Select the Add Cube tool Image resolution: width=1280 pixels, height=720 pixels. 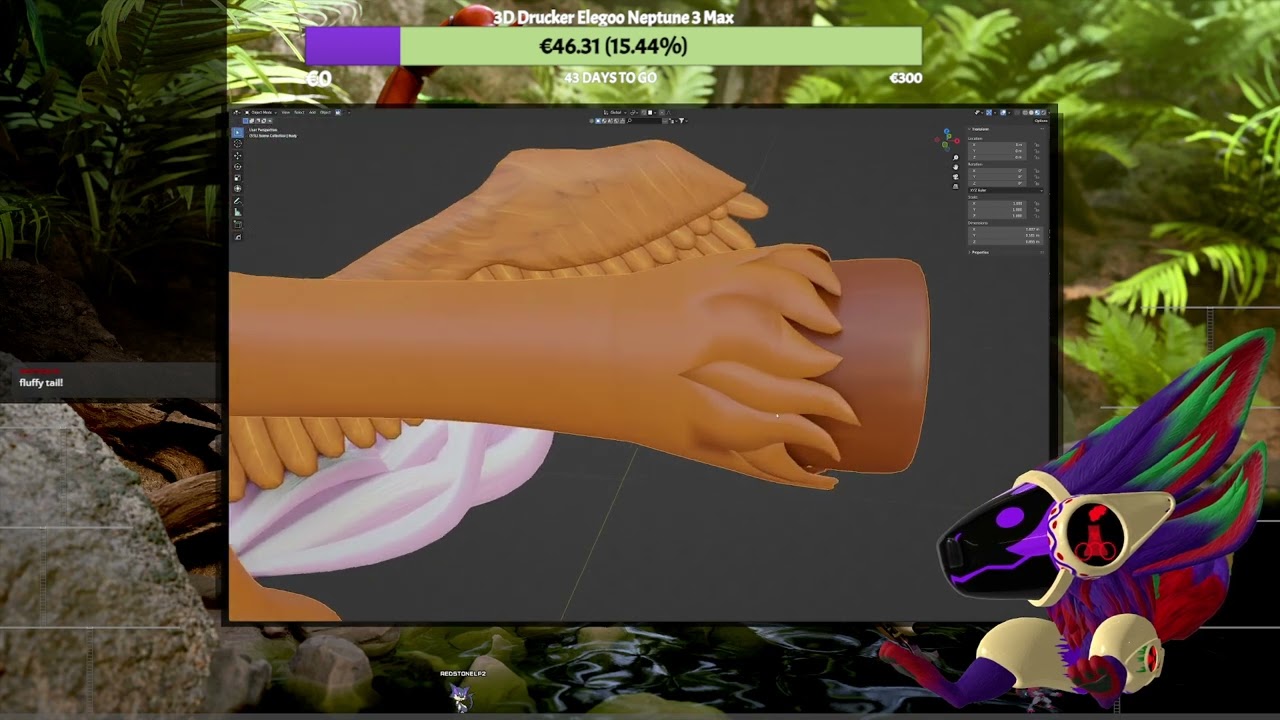(237, 225)
